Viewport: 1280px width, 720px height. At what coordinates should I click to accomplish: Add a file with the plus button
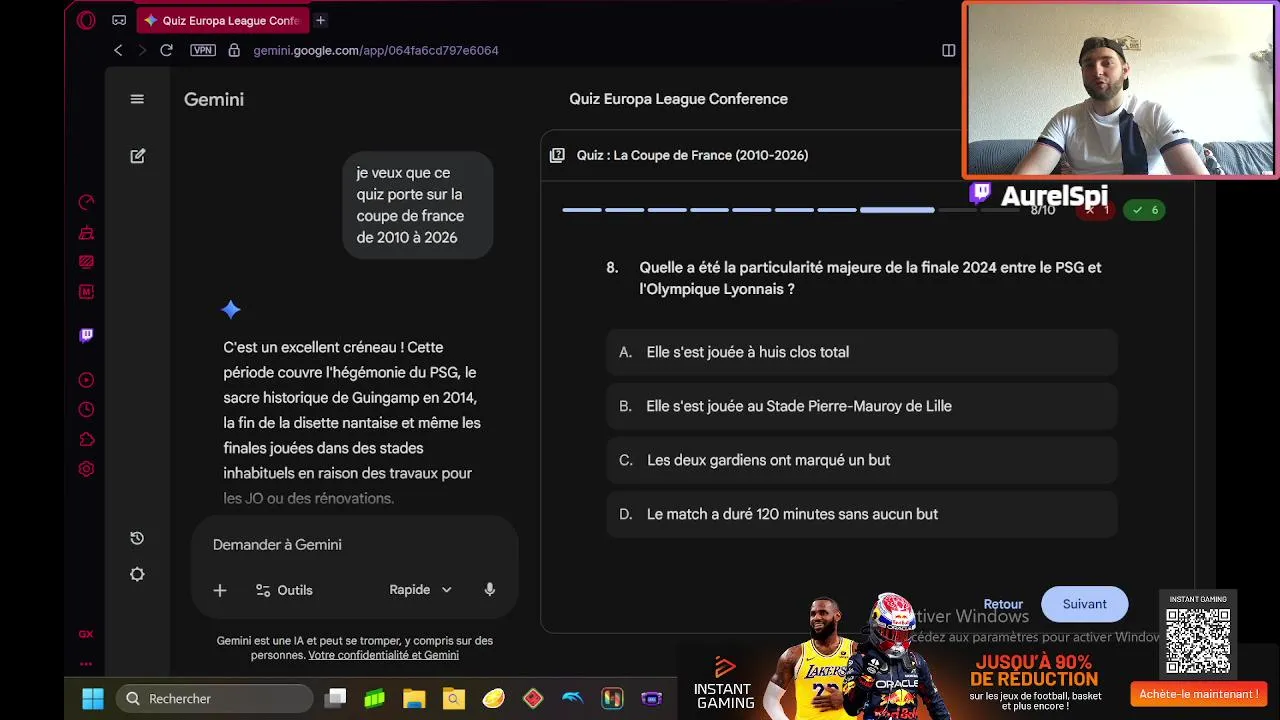click(220, 590)
